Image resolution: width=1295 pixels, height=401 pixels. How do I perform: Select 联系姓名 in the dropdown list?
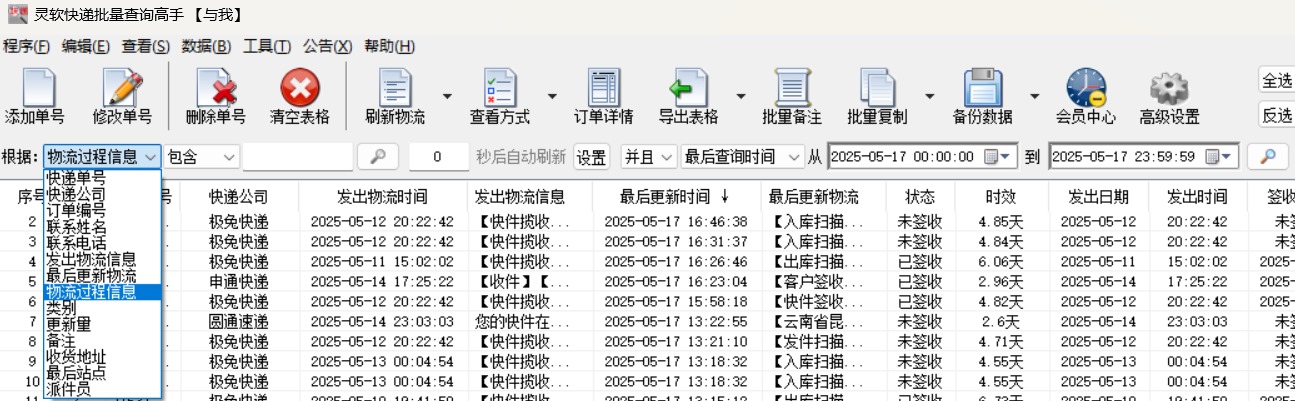point(102,226)
